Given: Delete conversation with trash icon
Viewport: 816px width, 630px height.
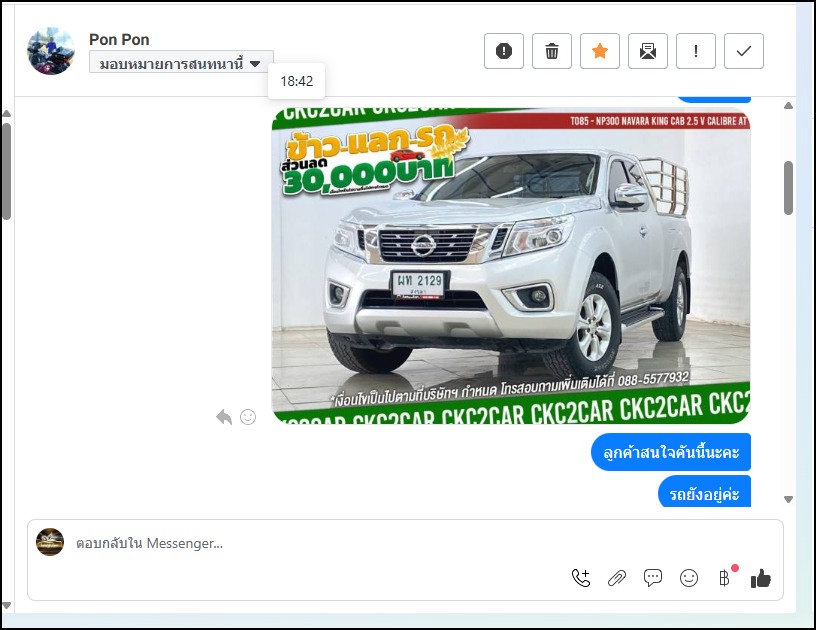Looking at the screenshot, I should (x=552, y=51).
